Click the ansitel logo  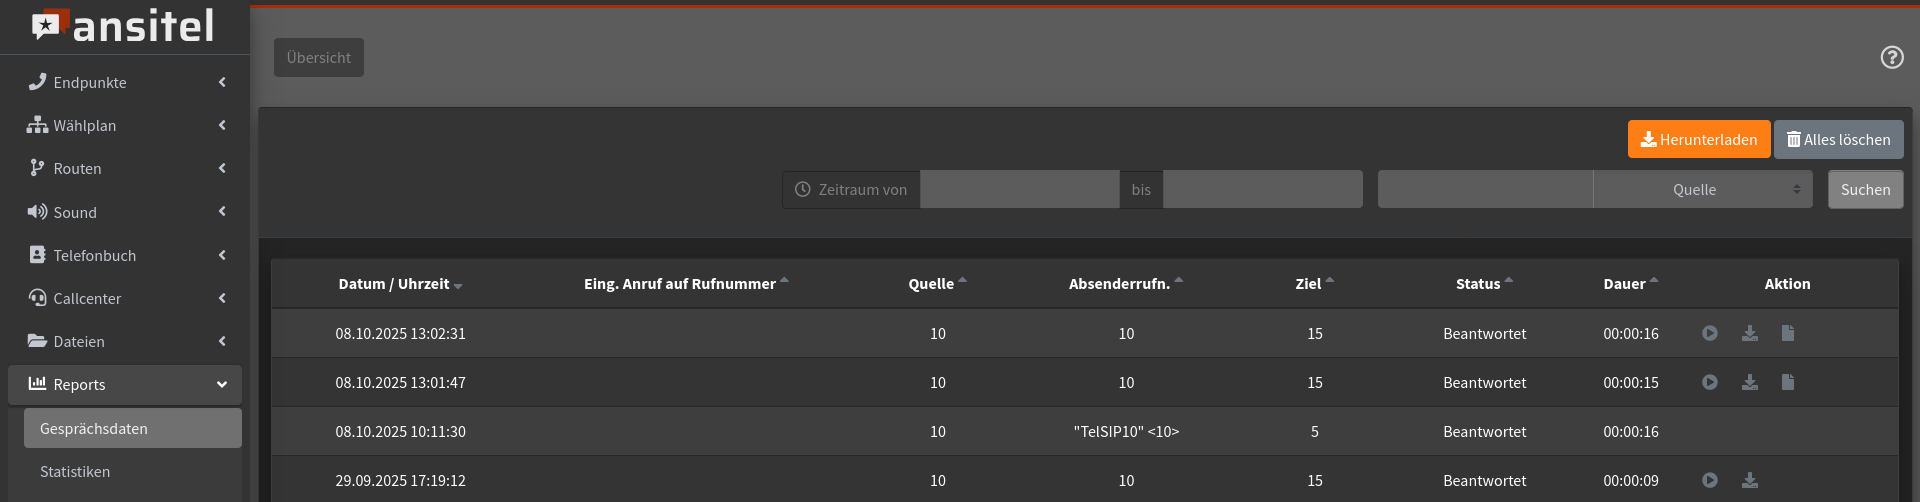pos(124,26)
